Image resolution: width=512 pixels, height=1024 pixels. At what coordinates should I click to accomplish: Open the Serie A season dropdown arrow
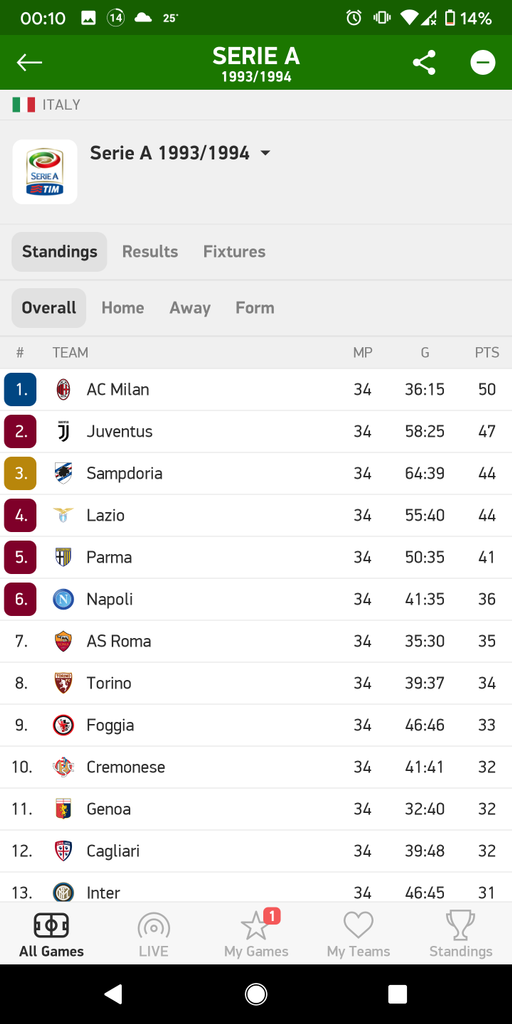(x=265, y=153)
